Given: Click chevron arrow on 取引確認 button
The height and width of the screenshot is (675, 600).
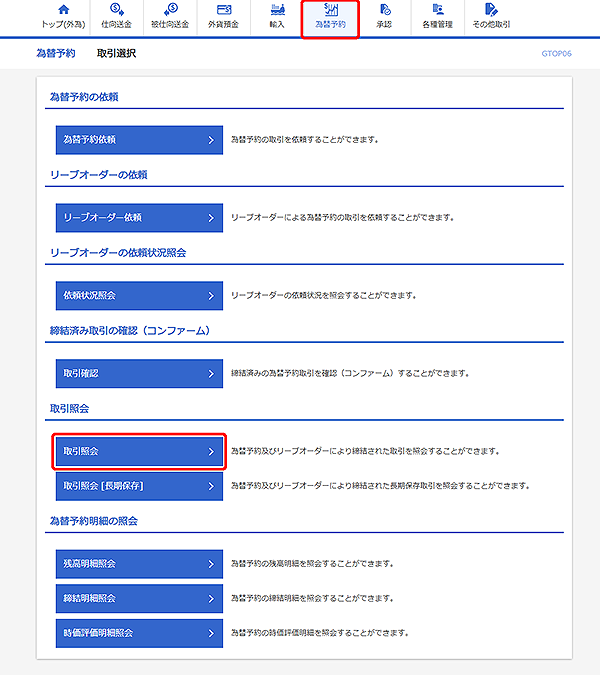Looking at the screenshot, I should [x=211, y=374].
